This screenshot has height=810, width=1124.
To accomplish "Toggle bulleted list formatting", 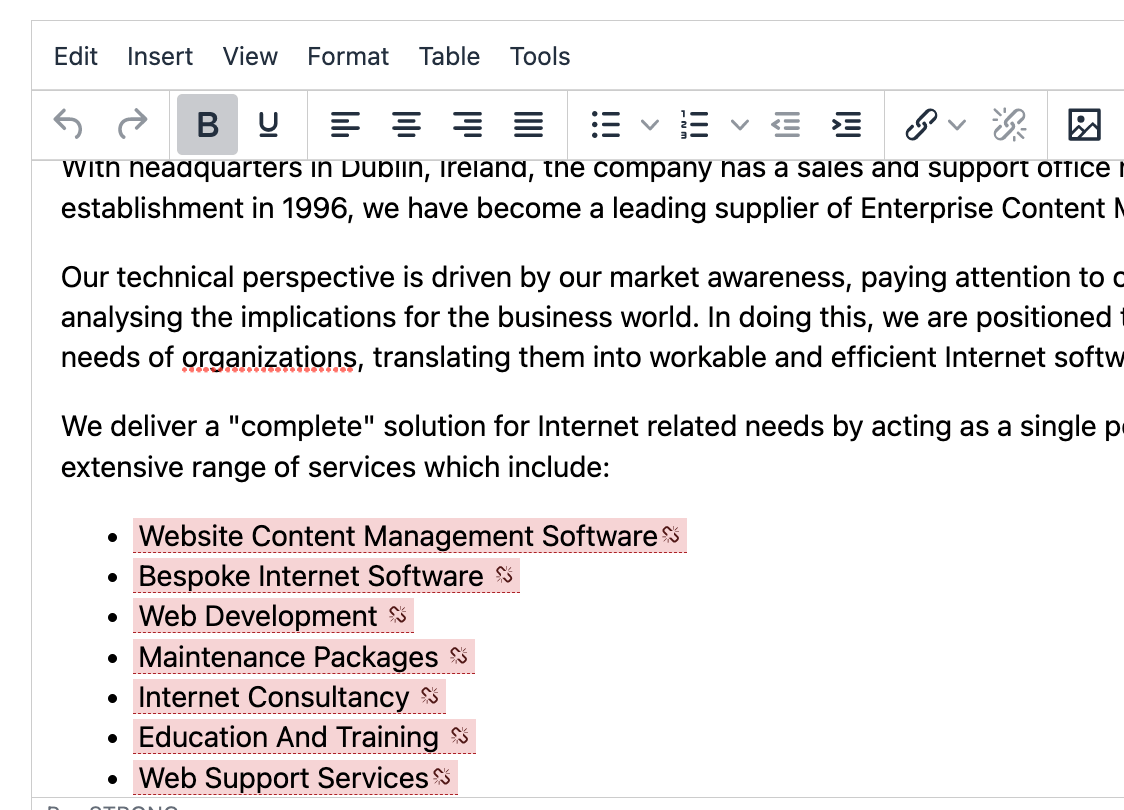I will (x=605, y=124).
